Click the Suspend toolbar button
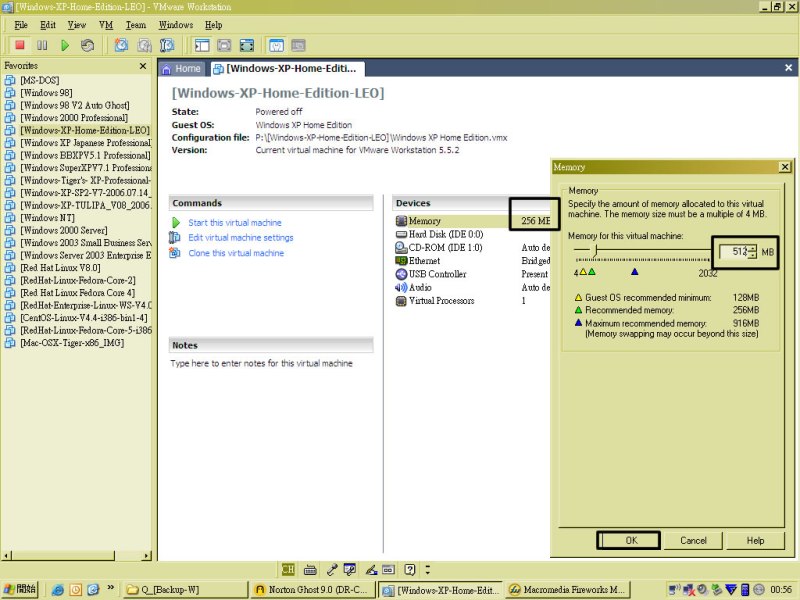 [x=42, y=45]
